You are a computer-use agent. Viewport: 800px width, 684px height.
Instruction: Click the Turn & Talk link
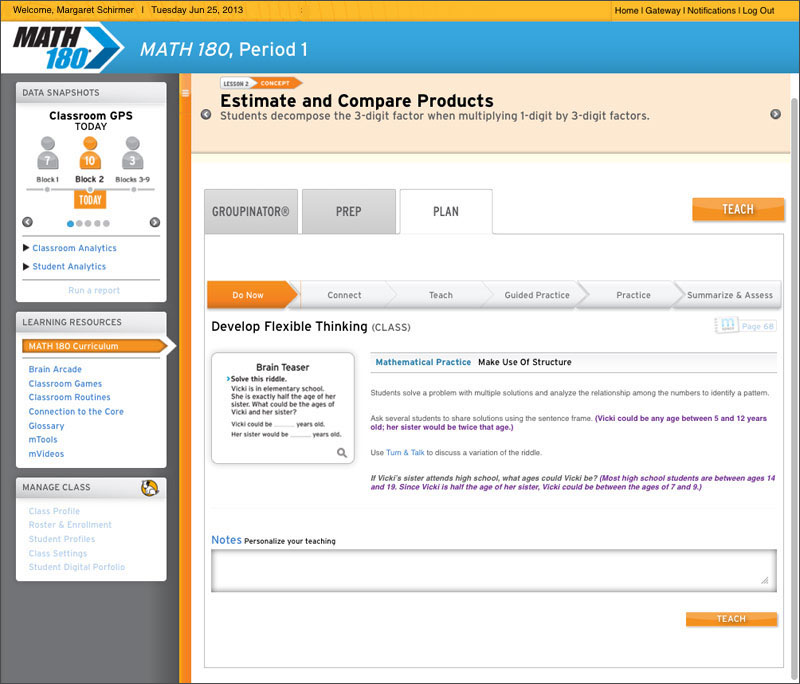(405, 452)
